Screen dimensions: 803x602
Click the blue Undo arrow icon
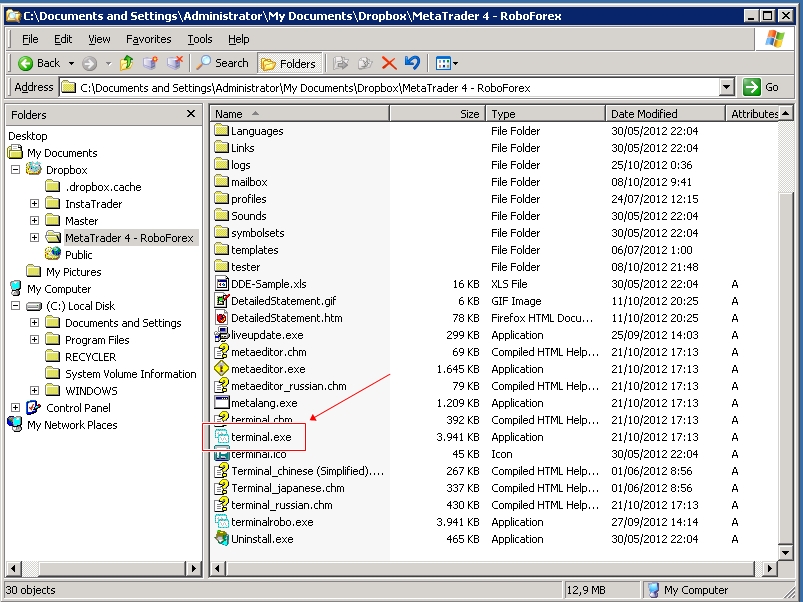(412, 63)
